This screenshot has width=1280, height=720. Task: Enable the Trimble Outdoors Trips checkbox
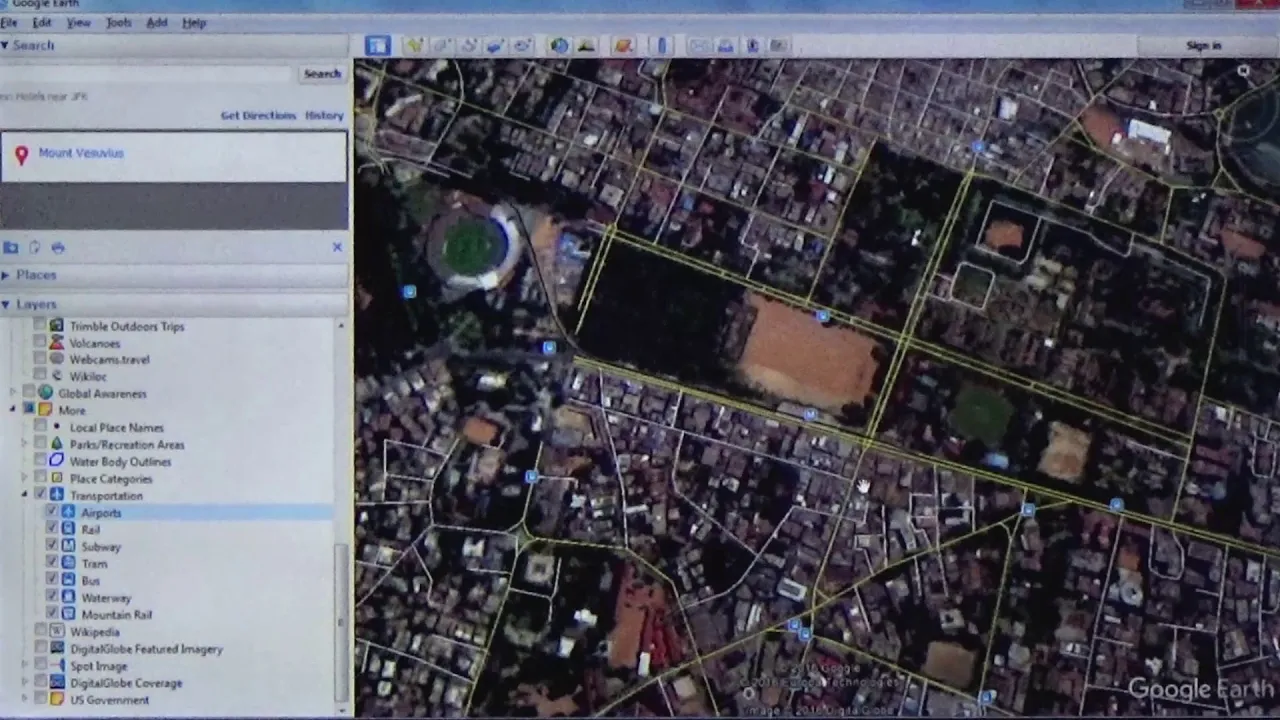(x=40, y=326)
